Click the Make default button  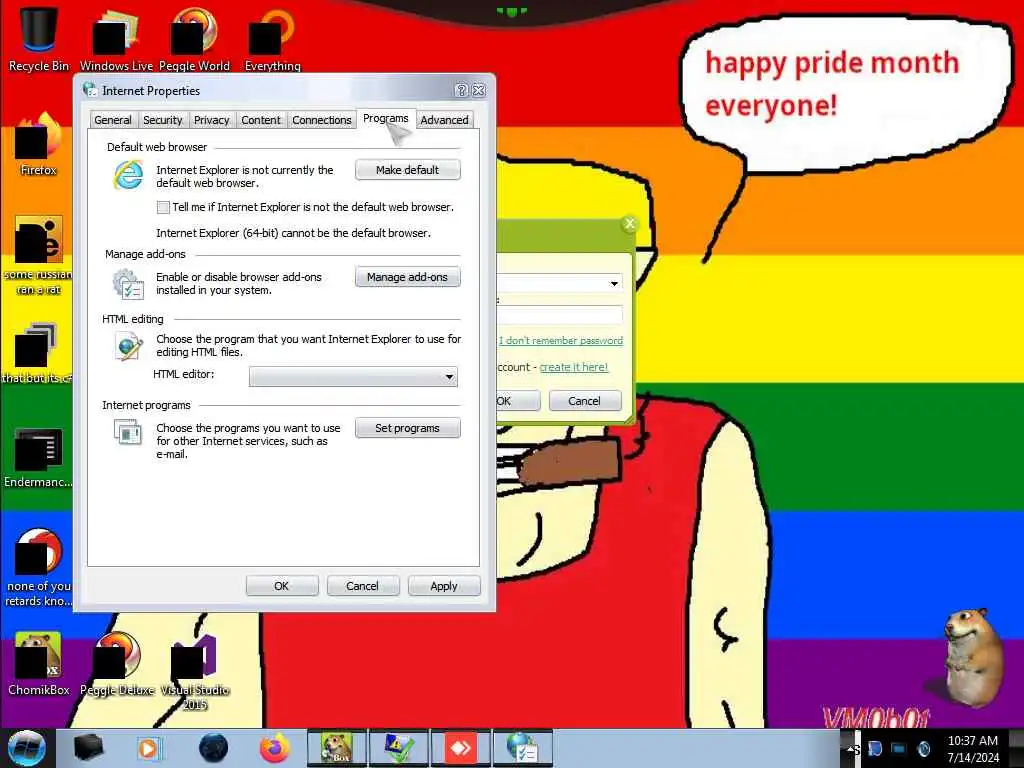click(x=408, y=170)
